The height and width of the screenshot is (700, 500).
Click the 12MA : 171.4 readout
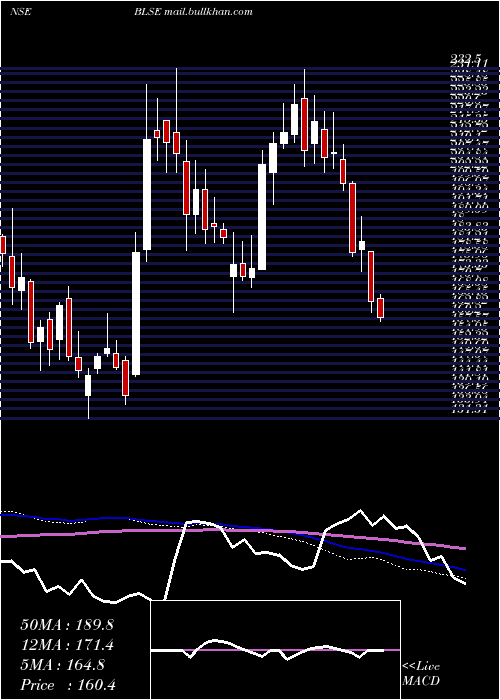67,645
